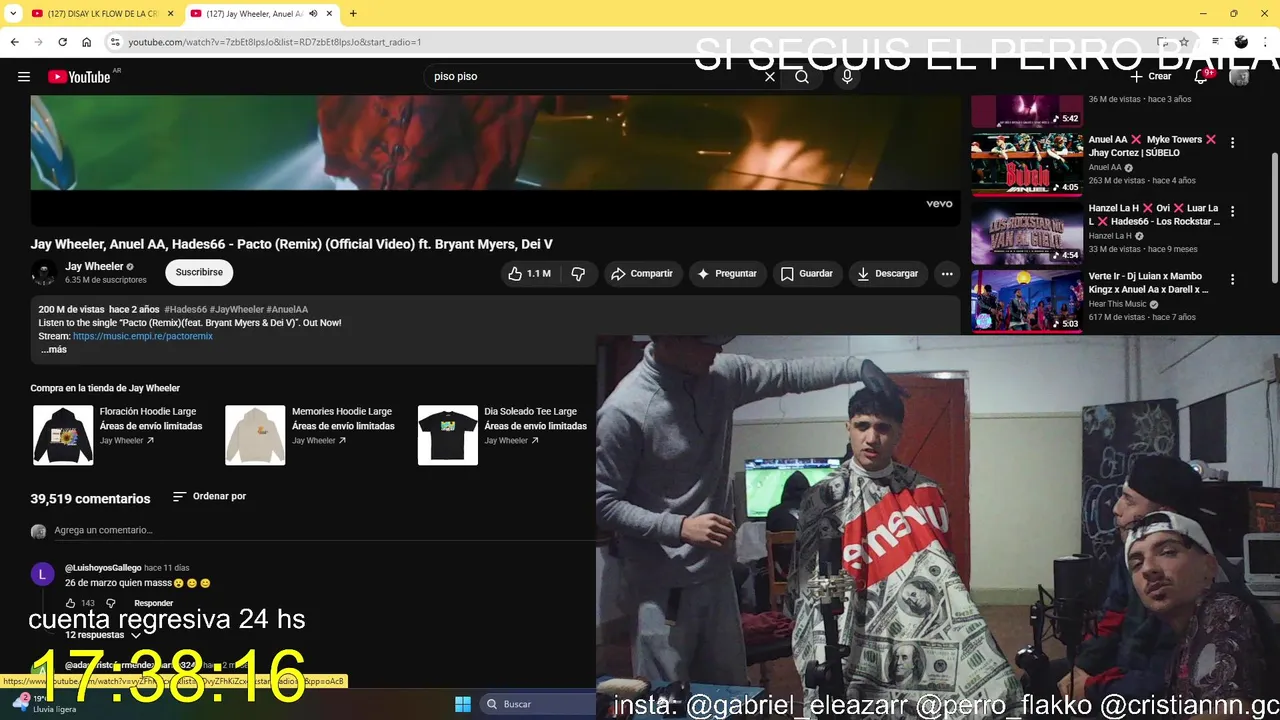1280x720 pixels.
Task: Click the search magnifier button
Action: [x=802, y=77]
